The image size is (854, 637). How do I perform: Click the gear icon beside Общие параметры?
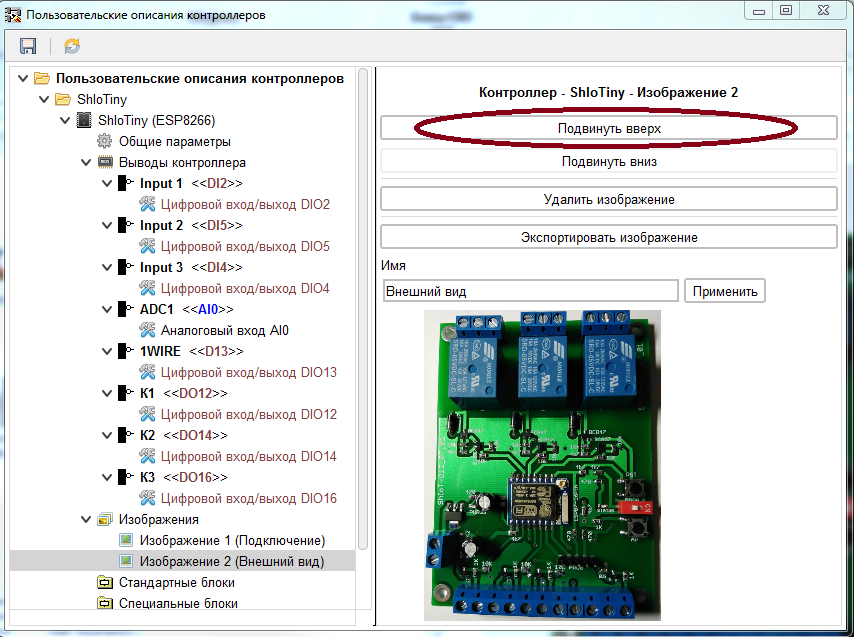tap(105, 142)
